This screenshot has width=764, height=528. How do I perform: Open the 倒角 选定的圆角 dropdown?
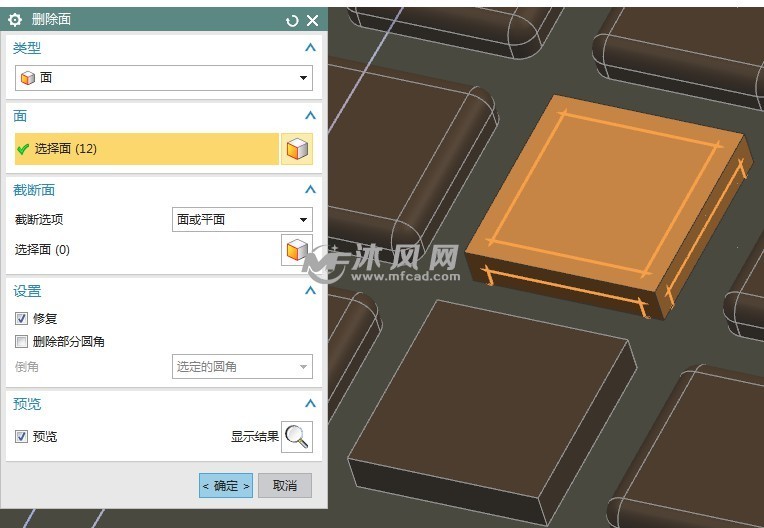click(242, 367)
